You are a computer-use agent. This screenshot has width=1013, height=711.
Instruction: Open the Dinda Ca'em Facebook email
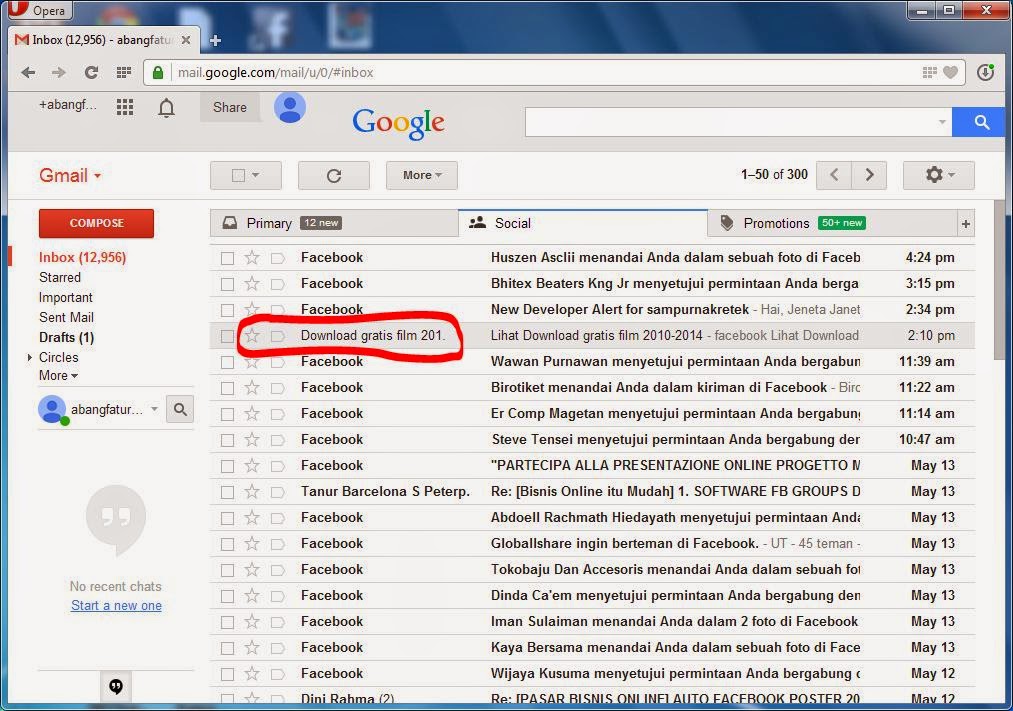(592, 595)
